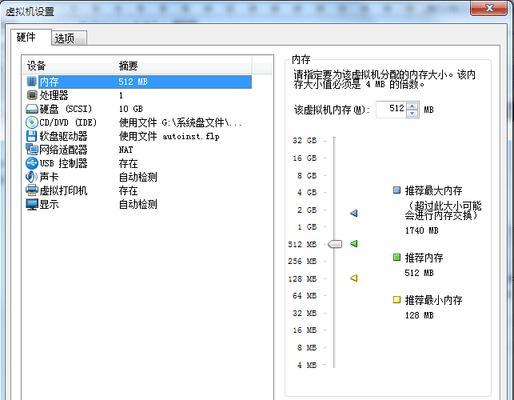Click the slider track at 2 GB
514x400 pixels.
(334, 210)
